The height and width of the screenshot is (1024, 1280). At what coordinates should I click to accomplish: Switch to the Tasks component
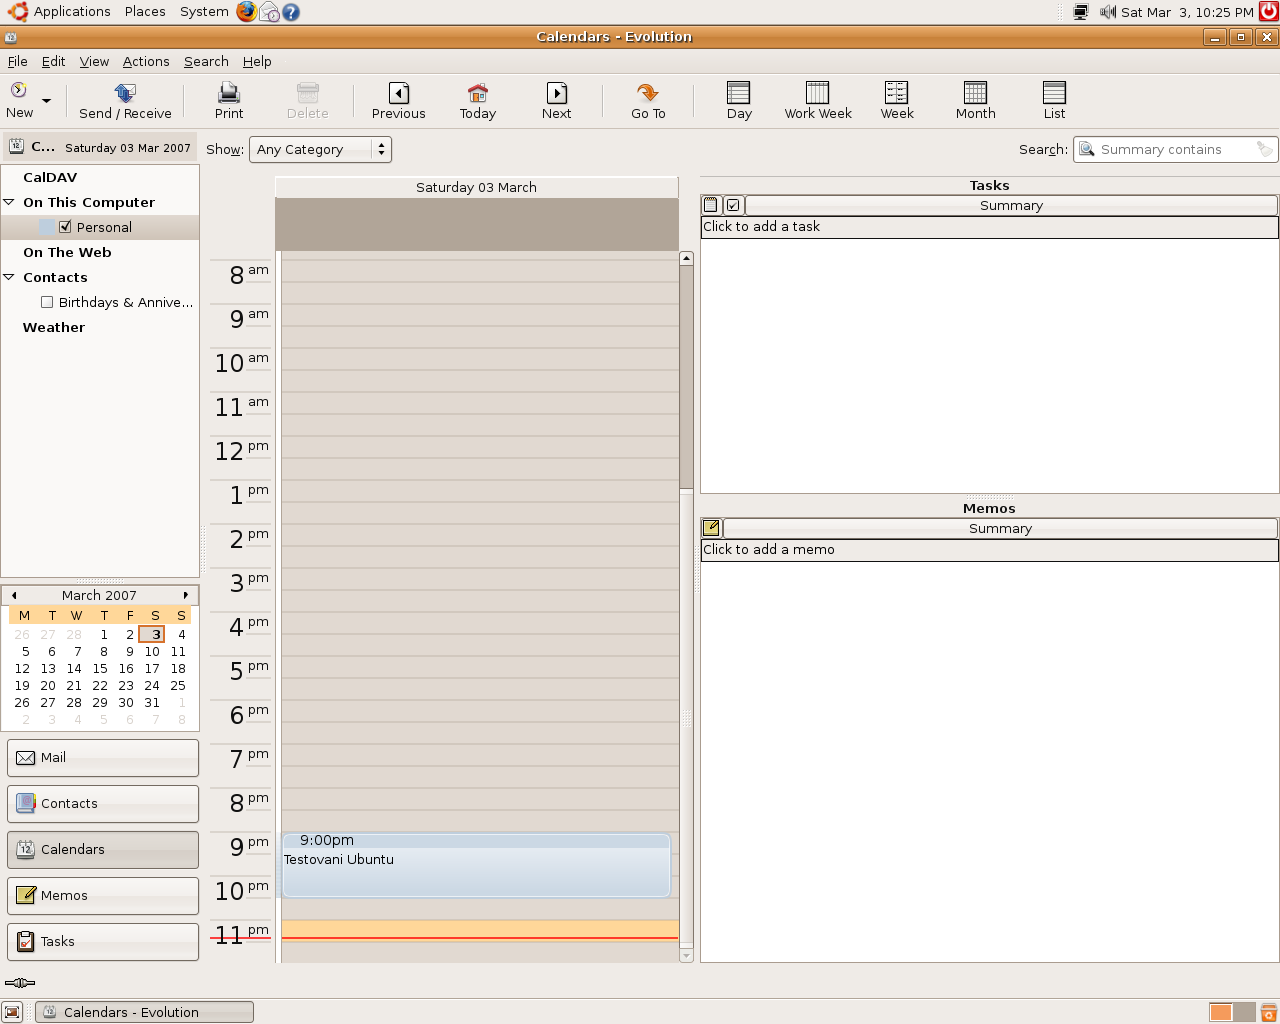tap(103, 942)
